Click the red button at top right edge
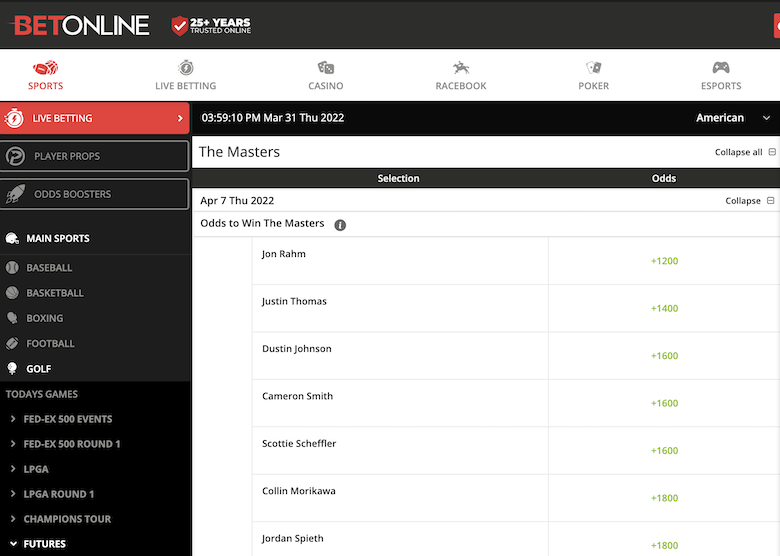 coord(777,26)
